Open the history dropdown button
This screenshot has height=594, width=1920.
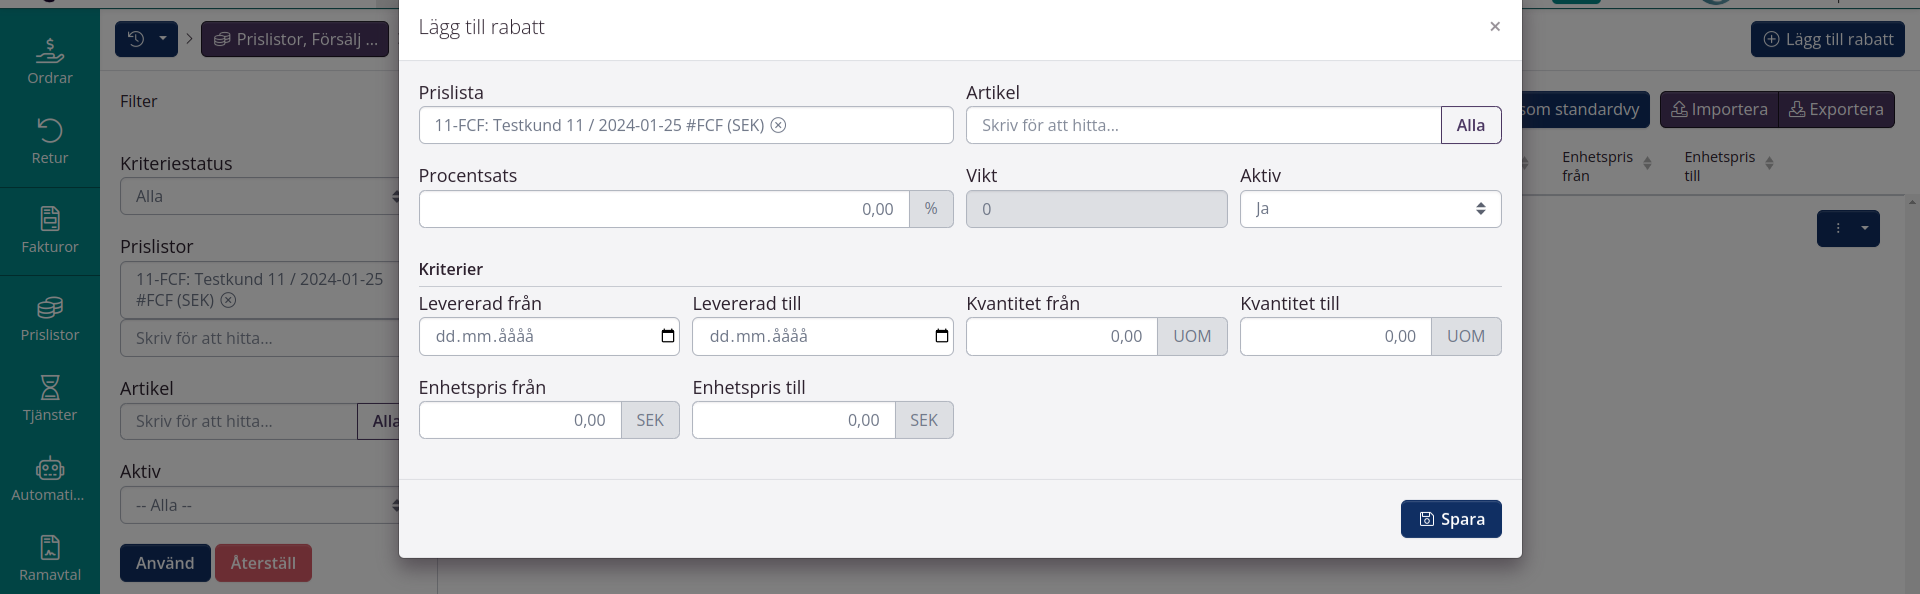146,39
